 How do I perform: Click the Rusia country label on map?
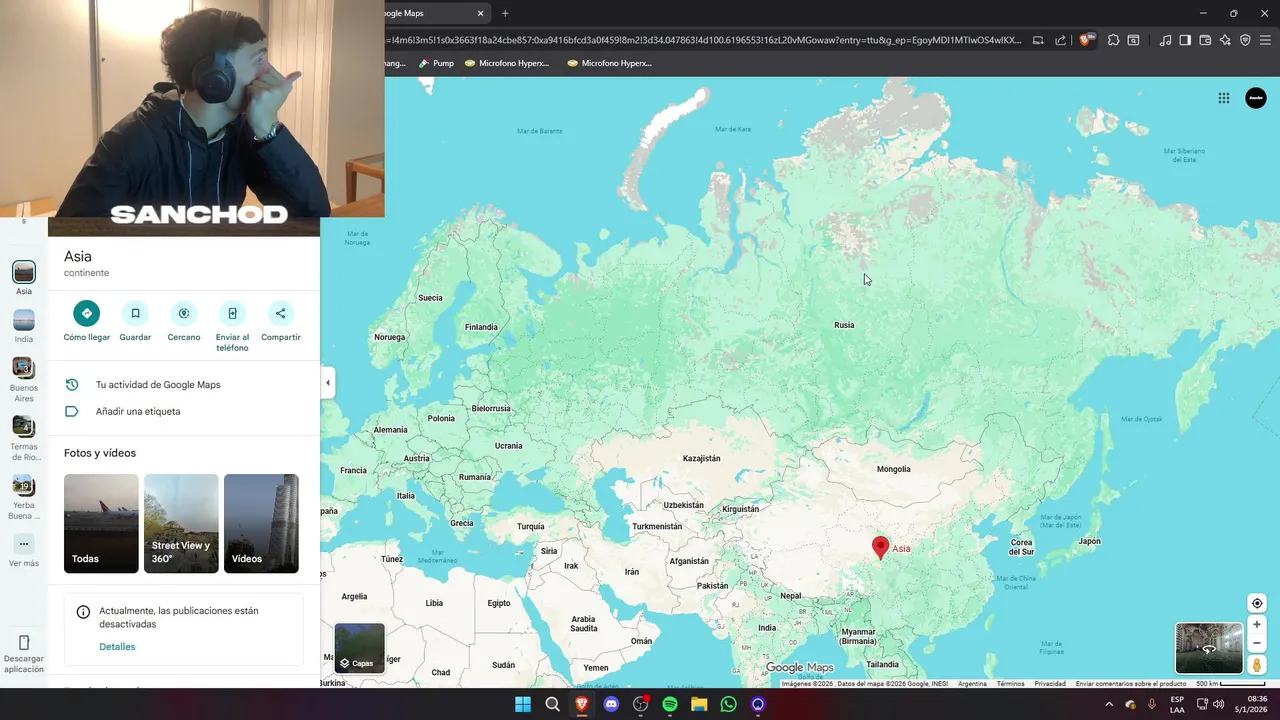(x=844, y=325)
